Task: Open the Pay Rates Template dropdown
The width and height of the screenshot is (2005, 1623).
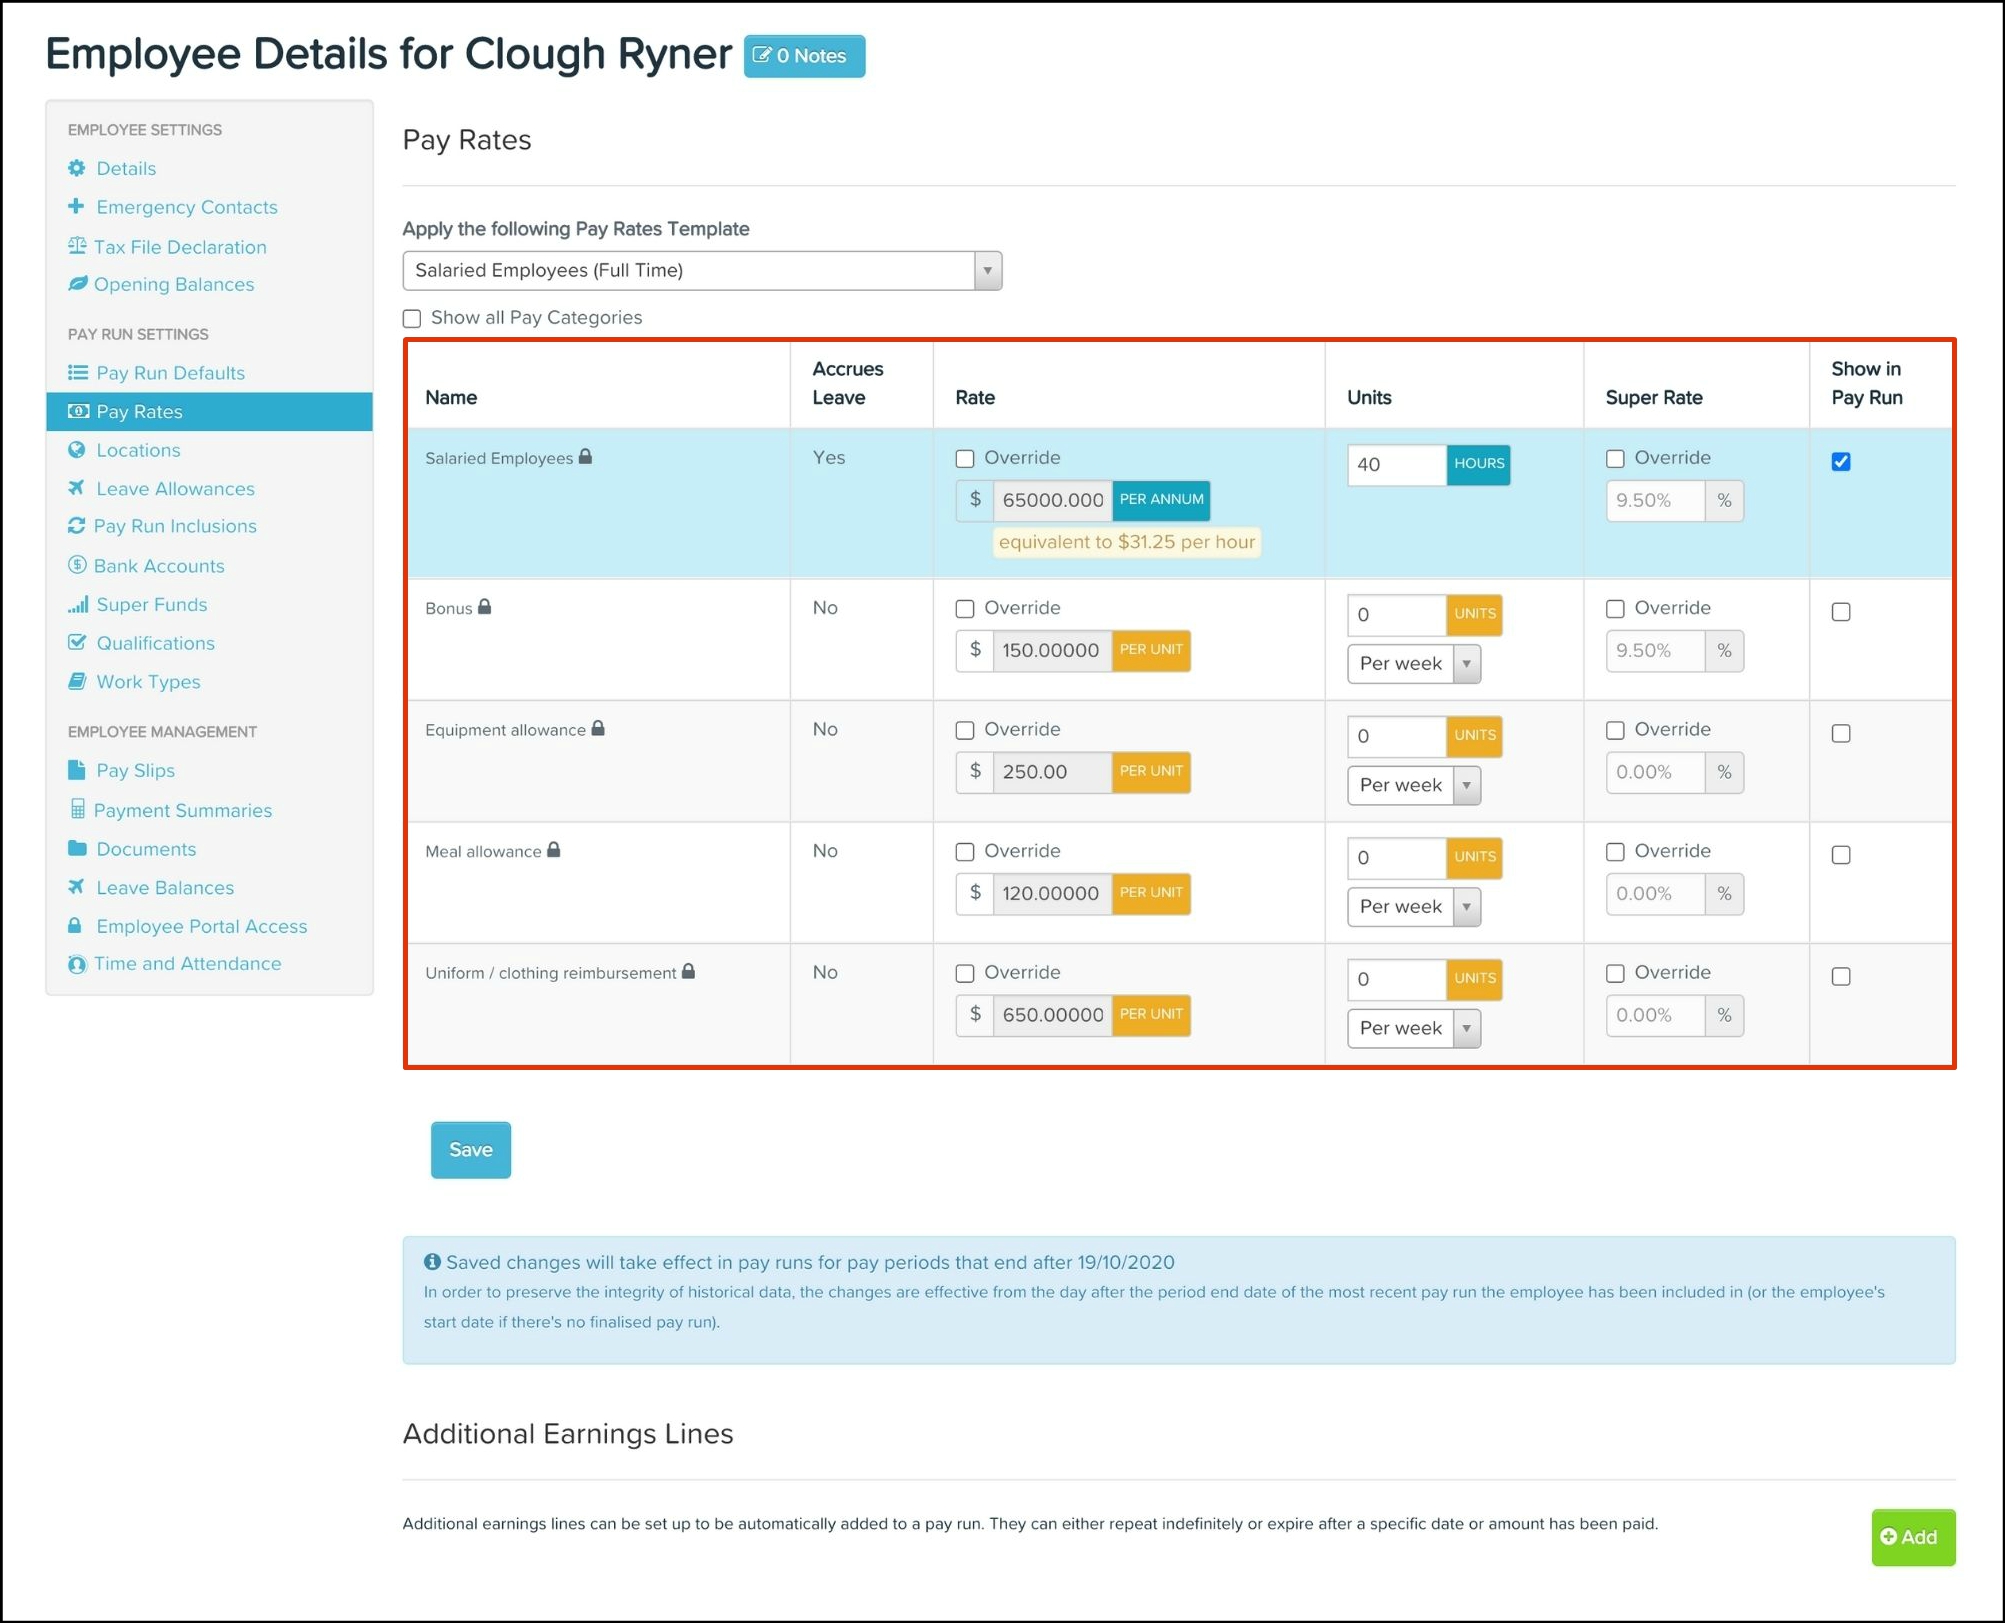Action: click(x=701, y=270)
